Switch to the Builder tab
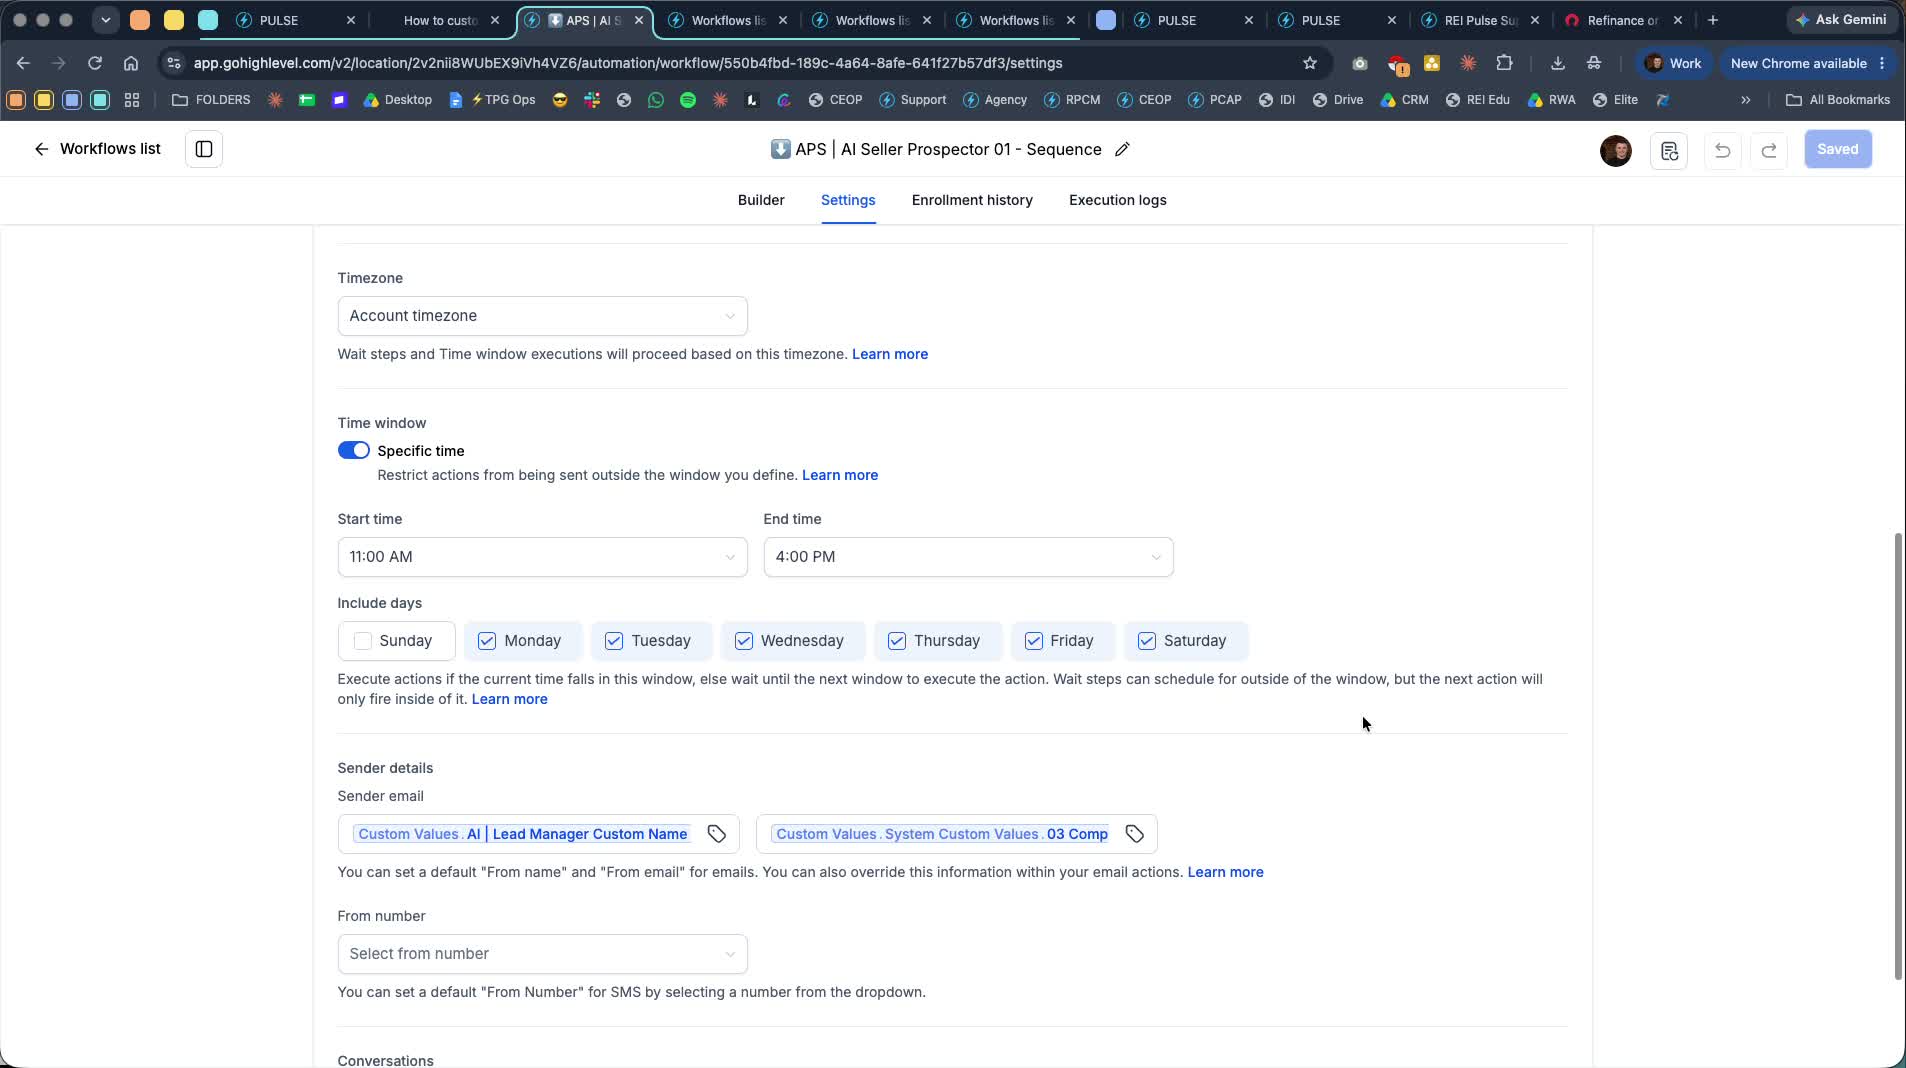The height and width of the screenshot is (1068, 1906). [761, 200]
